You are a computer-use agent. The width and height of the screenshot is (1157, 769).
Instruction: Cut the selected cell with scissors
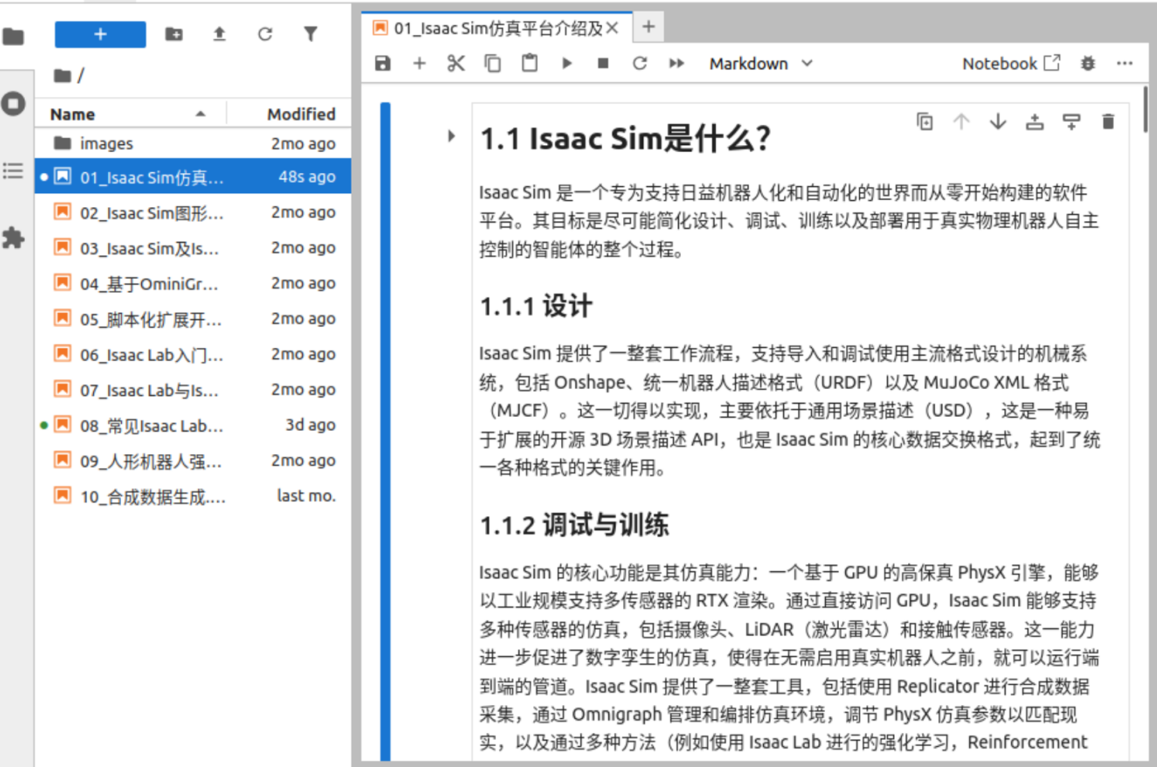click(x=456, y=63)
